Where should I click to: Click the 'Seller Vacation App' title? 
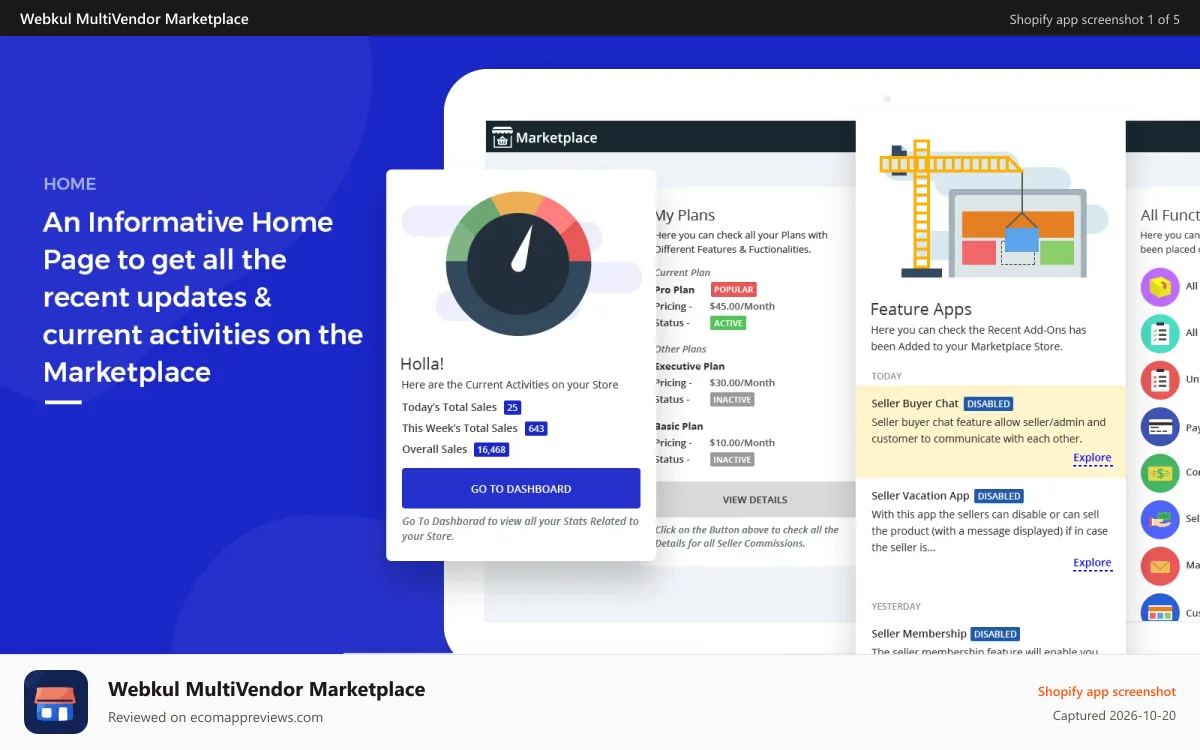click(920, 495)
